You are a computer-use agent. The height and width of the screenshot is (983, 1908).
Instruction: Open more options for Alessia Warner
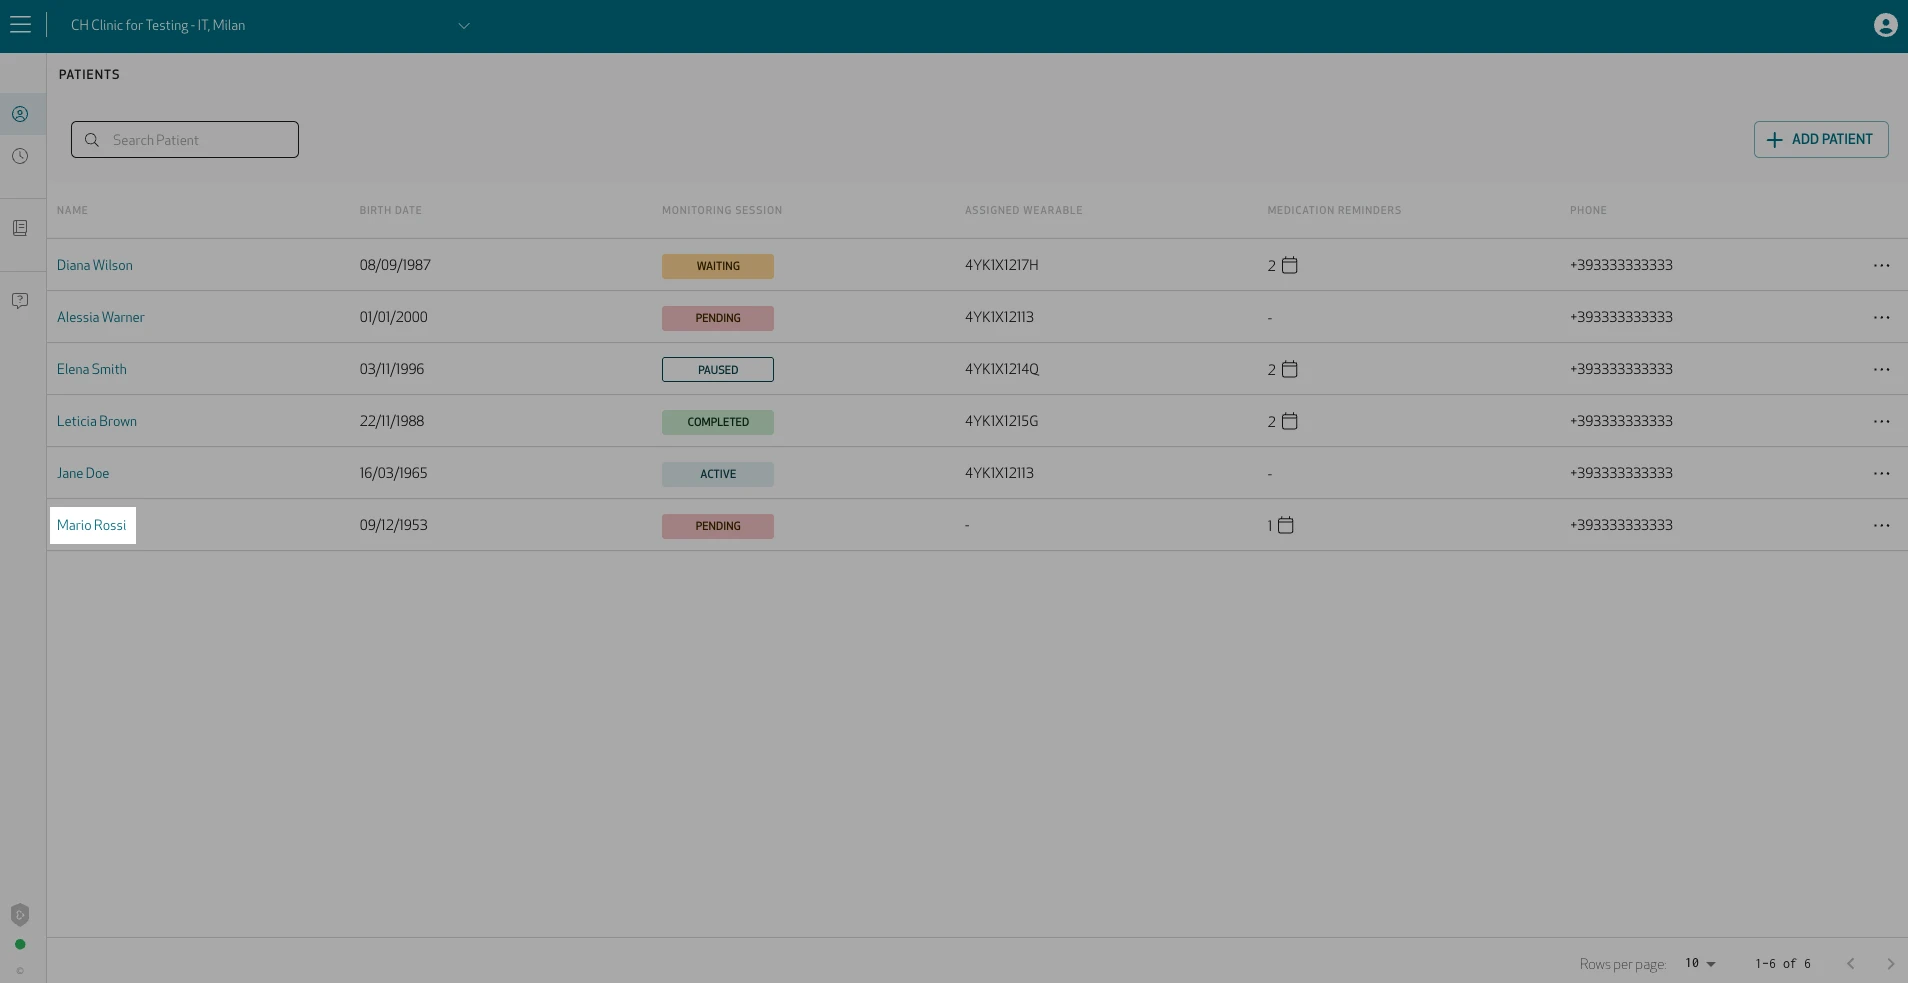tap(1881, 317)
